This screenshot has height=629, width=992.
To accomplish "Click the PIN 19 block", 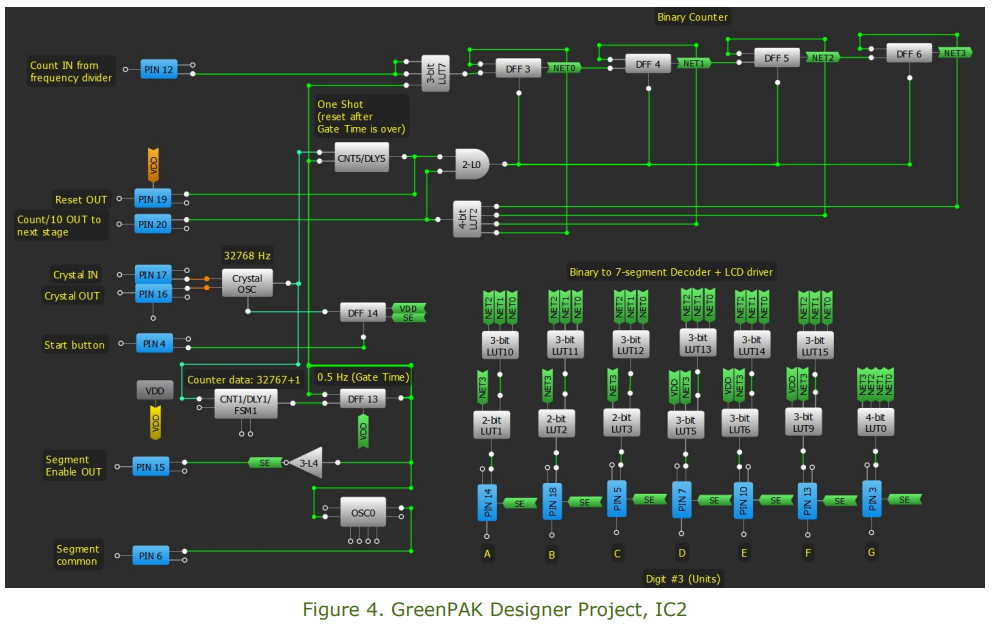I will coord(152,199).
